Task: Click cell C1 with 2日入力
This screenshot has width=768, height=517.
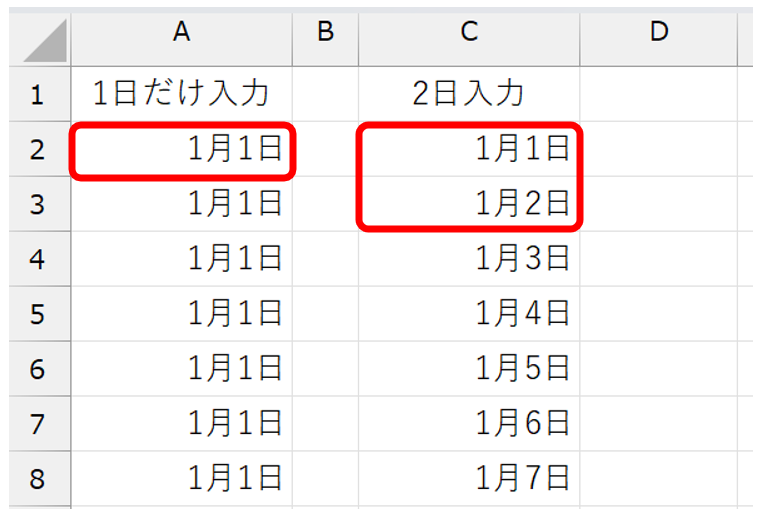Action: pos(469,95)
